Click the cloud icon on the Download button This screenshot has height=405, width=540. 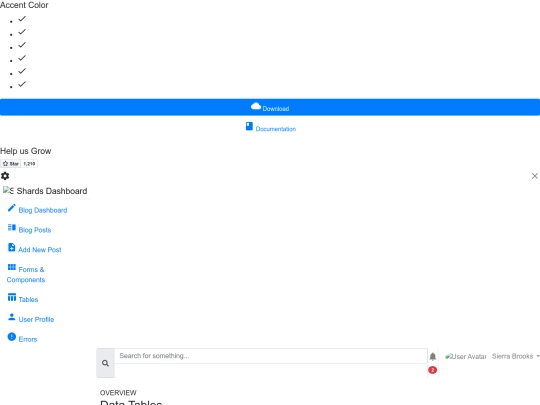click(256, 106)
